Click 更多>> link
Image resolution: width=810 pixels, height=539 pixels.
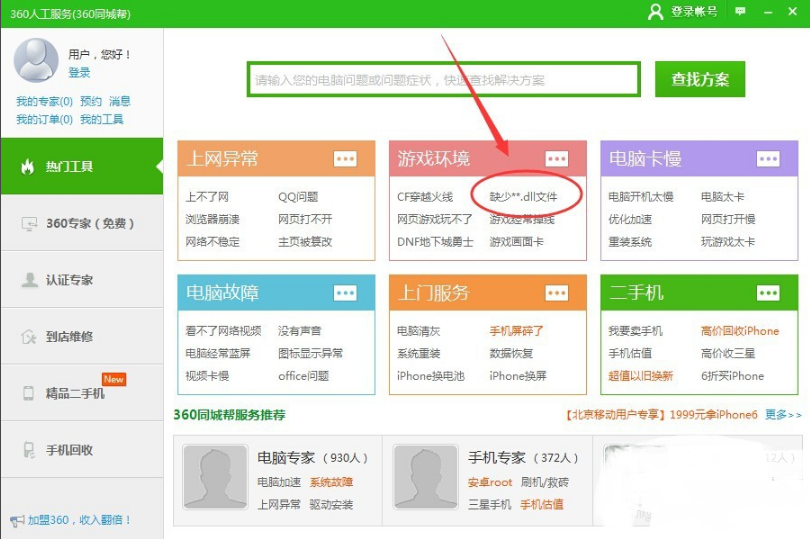783,415
